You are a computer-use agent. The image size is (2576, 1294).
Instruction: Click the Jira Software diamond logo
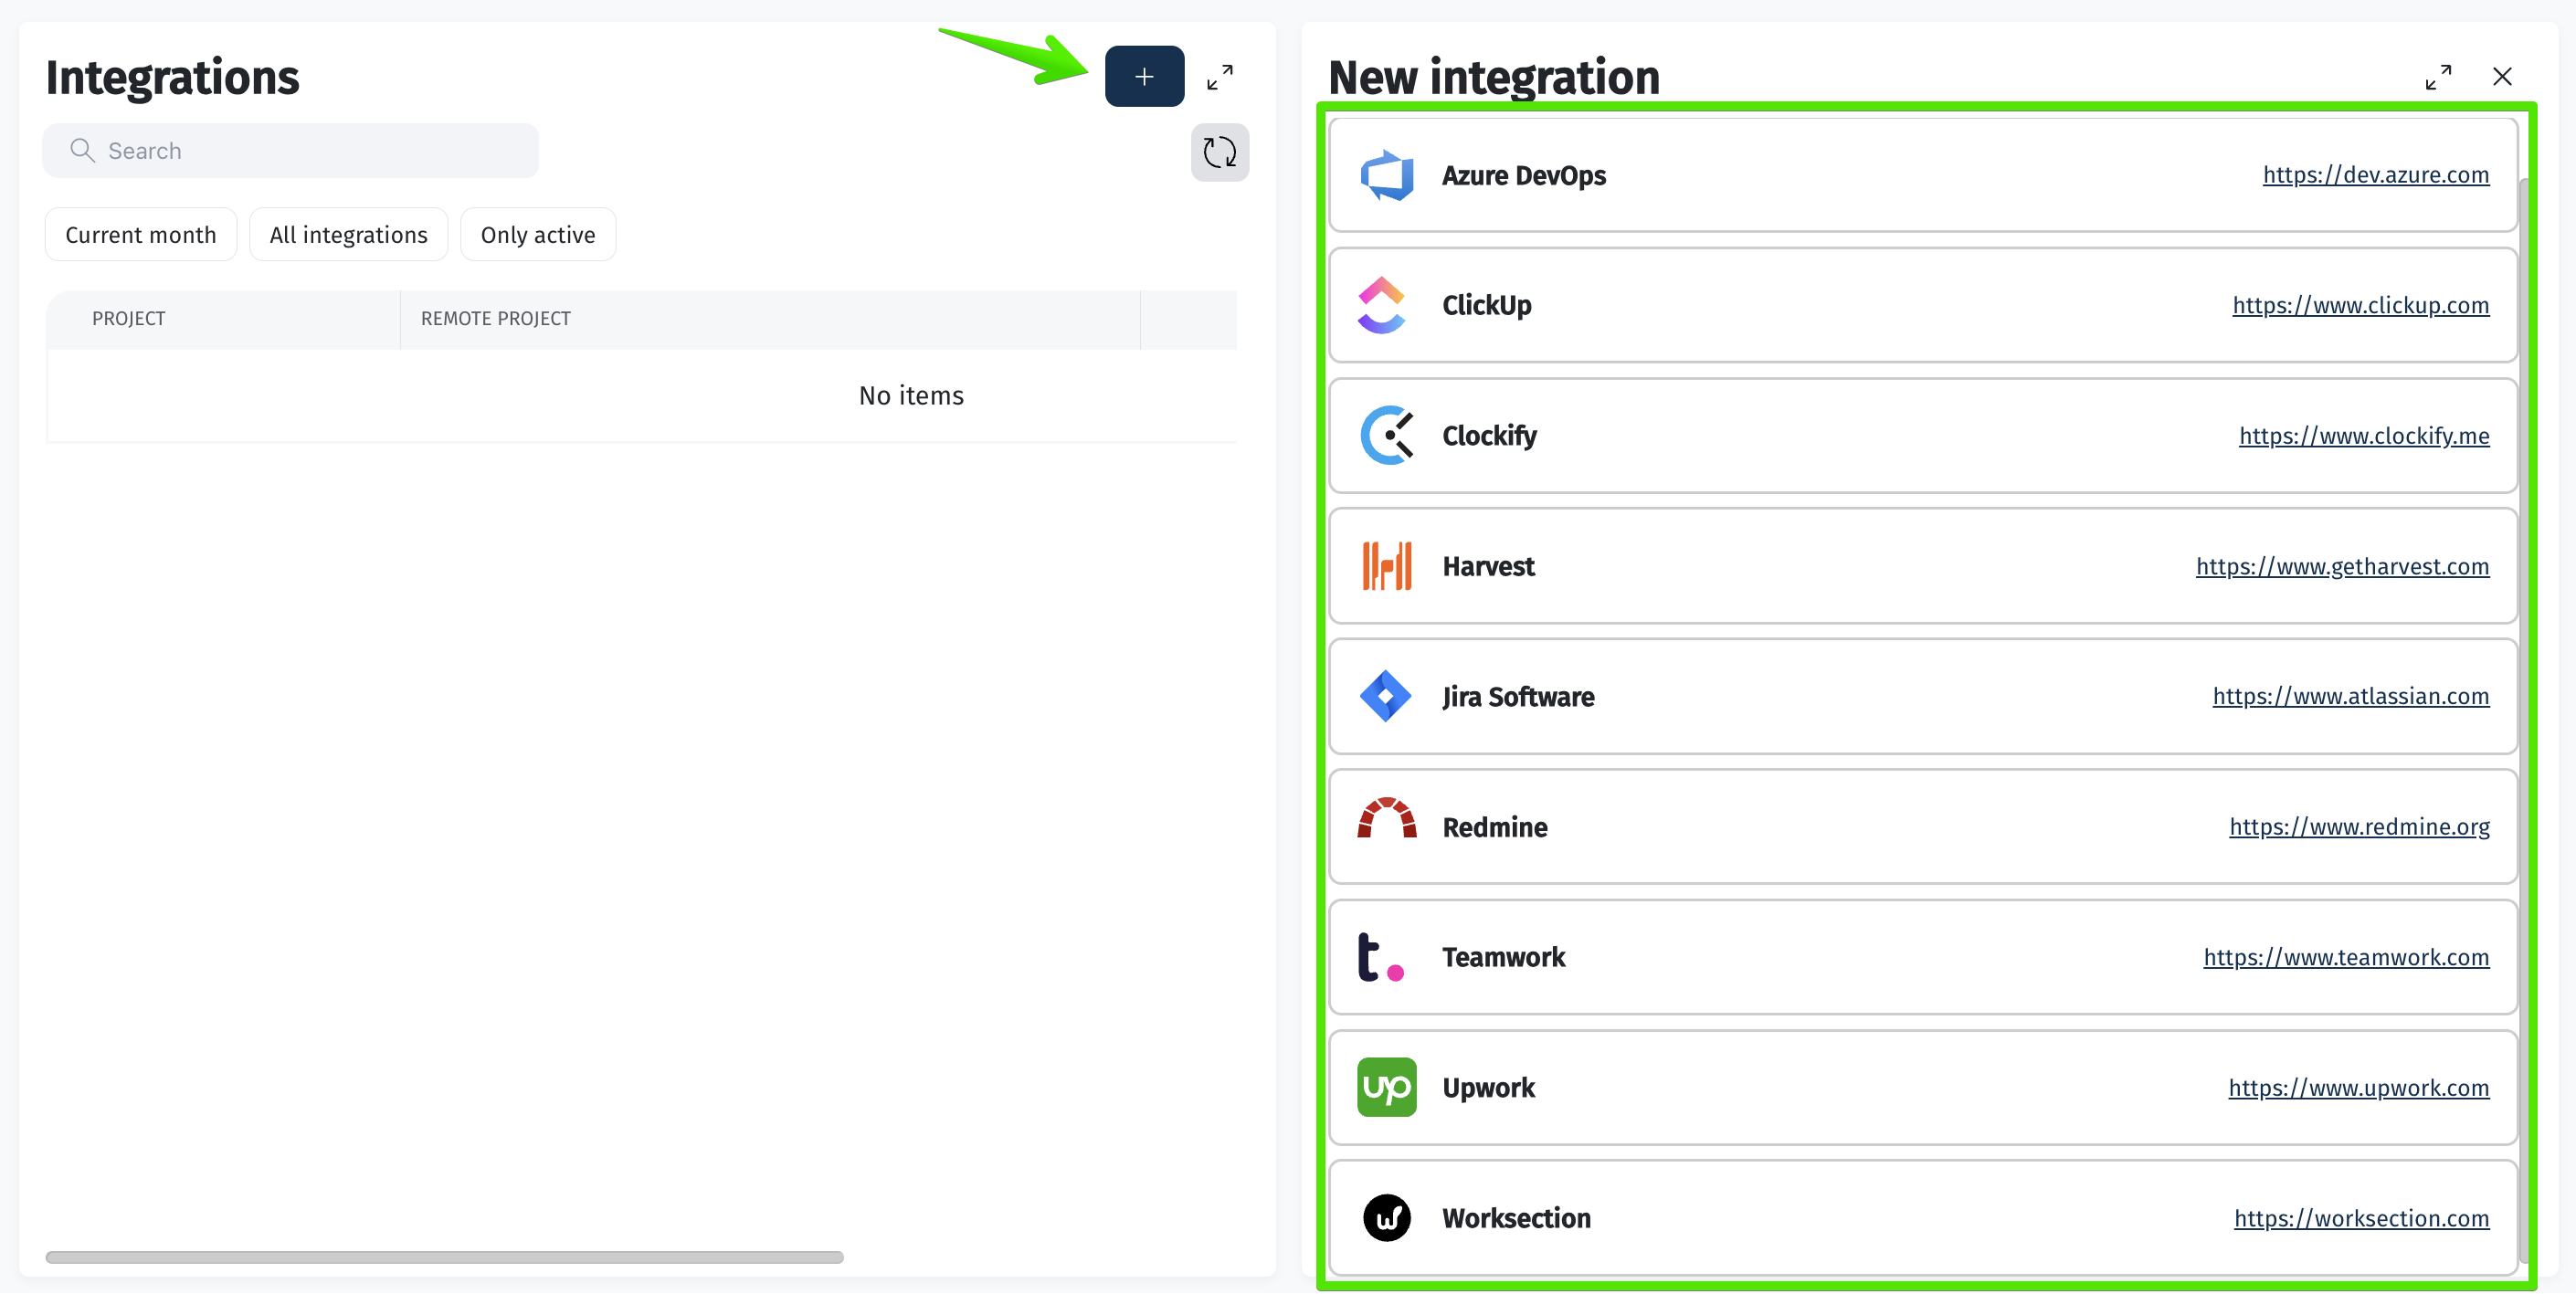tap(1385, 696)
